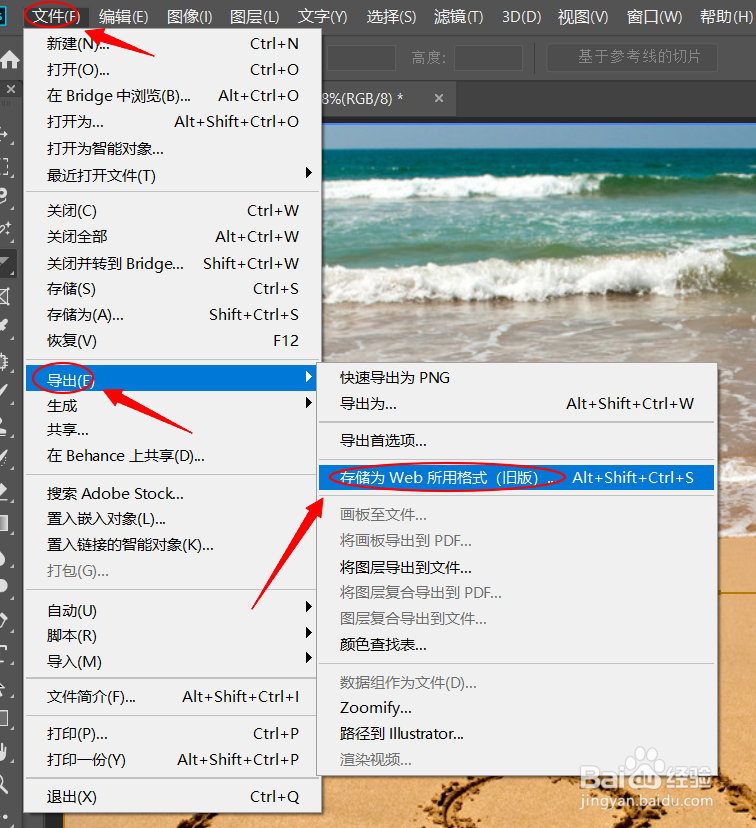Select 在 Bridge 中浏览(B)...
This screenshot has height=828, width=756.
tap(173, 96)
